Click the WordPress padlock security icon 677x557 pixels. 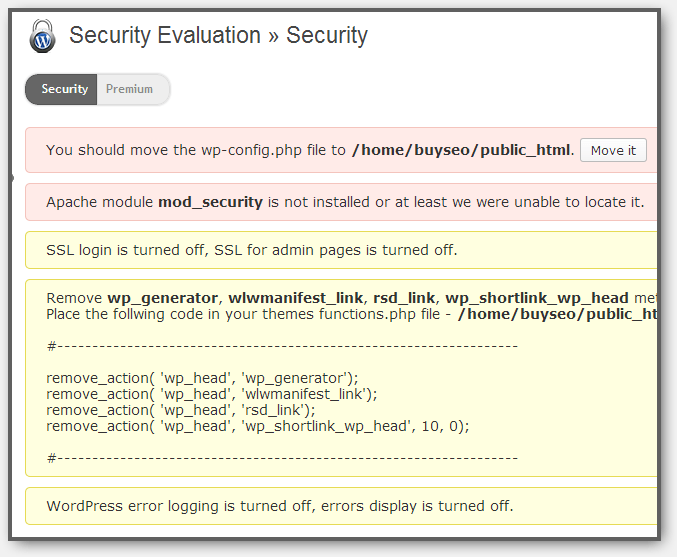pyautogui.click(x=42, y=36)
